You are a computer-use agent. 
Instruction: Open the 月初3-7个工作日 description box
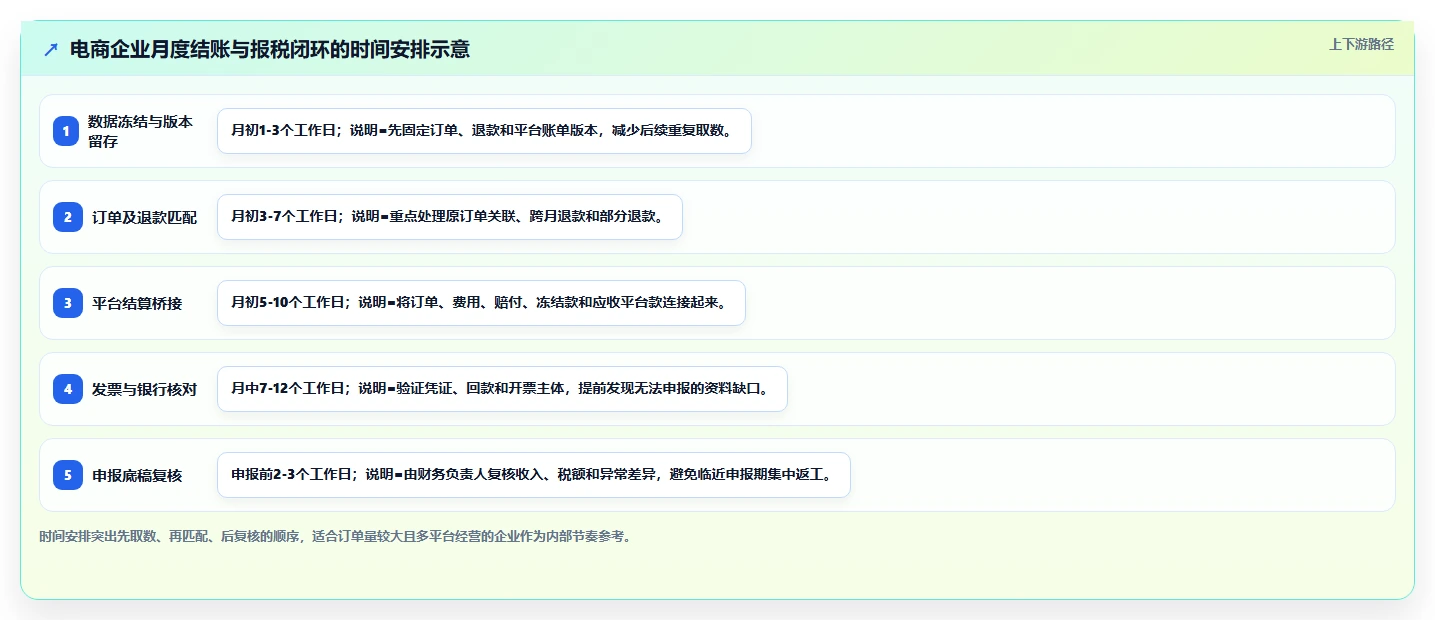click(x=450, y=217)
